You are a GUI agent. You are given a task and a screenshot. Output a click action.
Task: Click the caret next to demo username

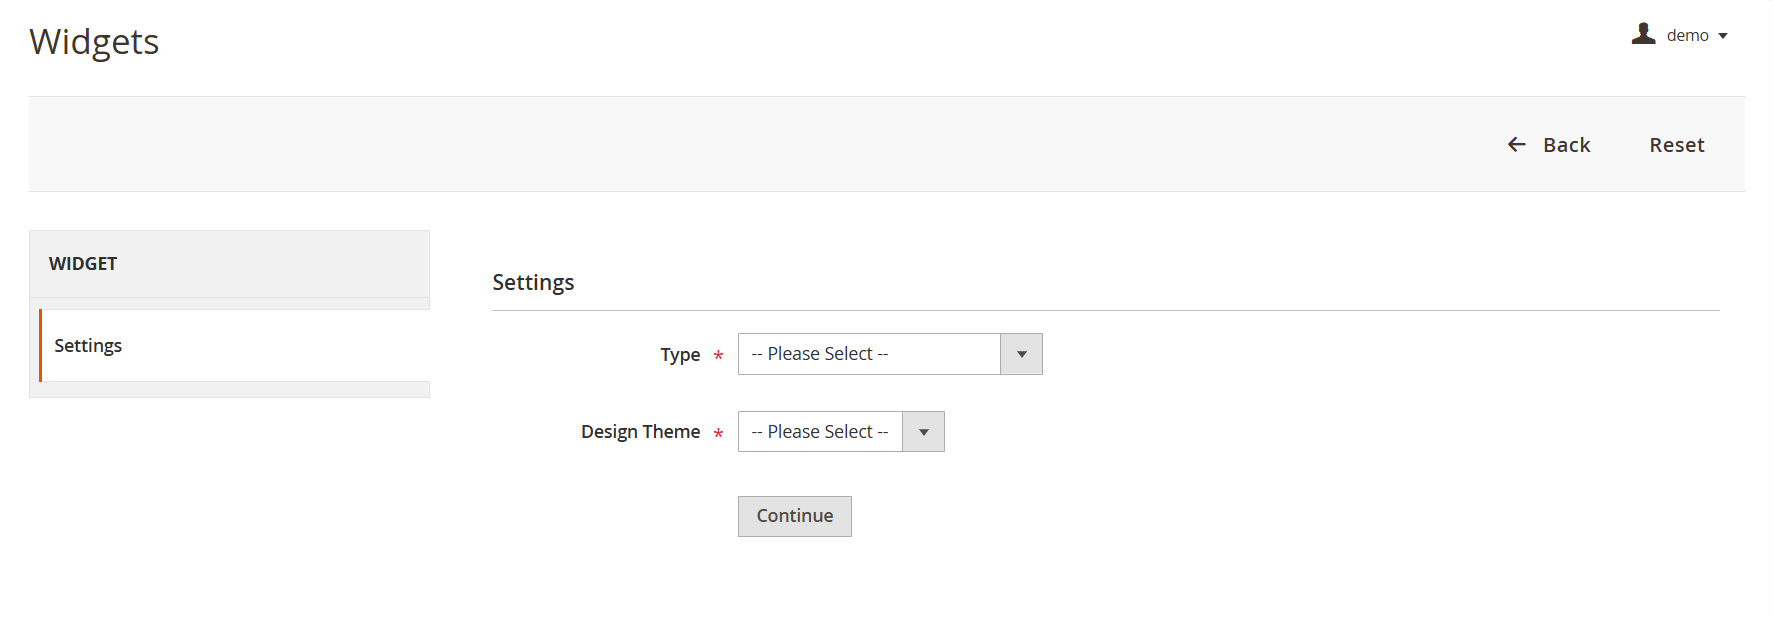1723,36
